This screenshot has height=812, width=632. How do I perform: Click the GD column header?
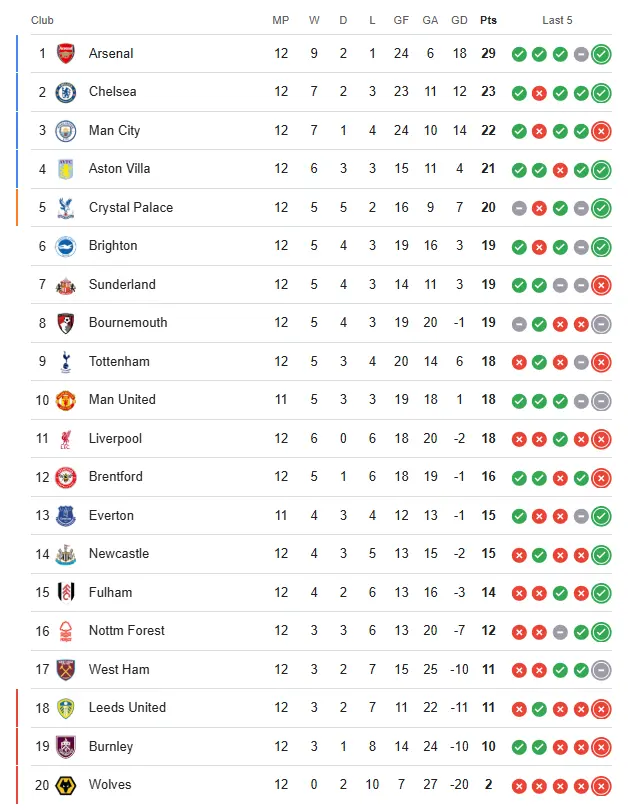459,20
